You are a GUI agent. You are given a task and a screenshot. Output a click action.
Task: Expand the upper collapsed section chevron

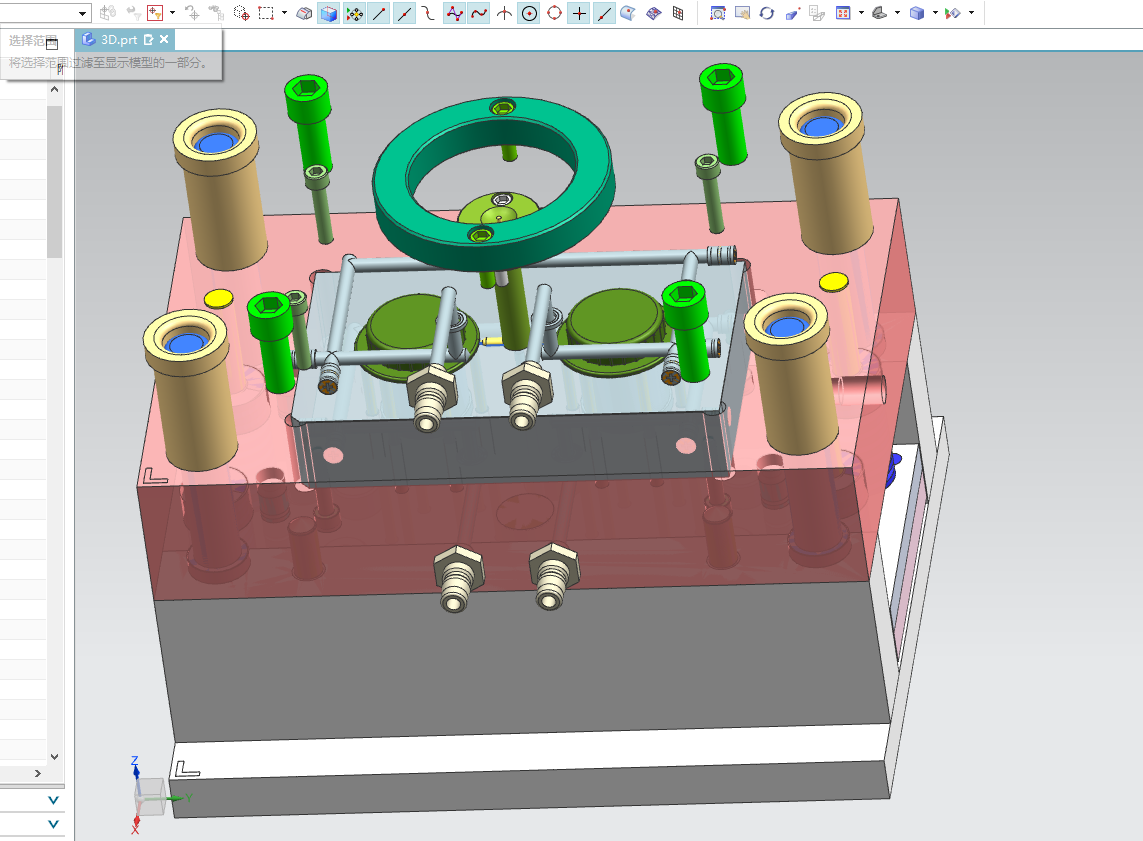[53, 800]
